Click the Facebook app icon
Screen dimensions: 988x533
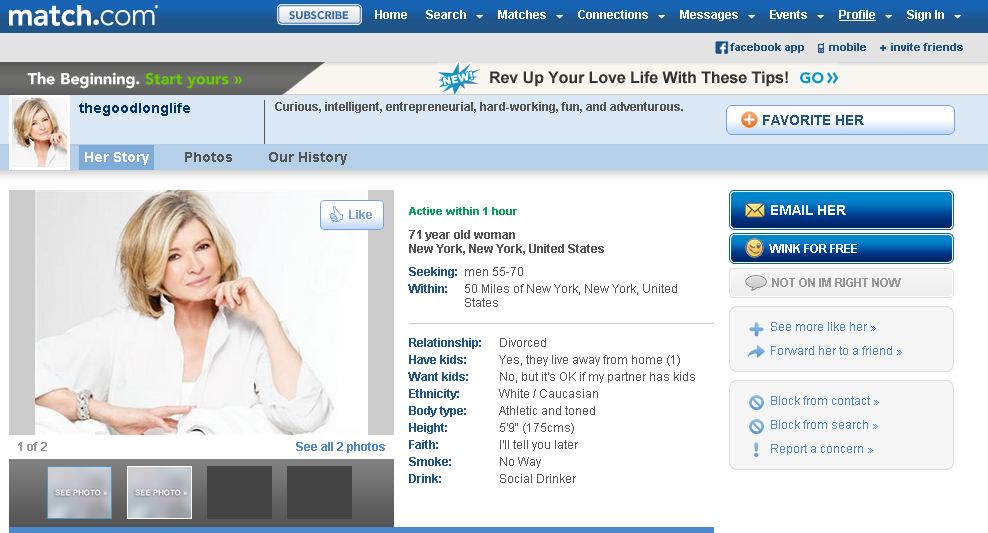tap(721, 47)
